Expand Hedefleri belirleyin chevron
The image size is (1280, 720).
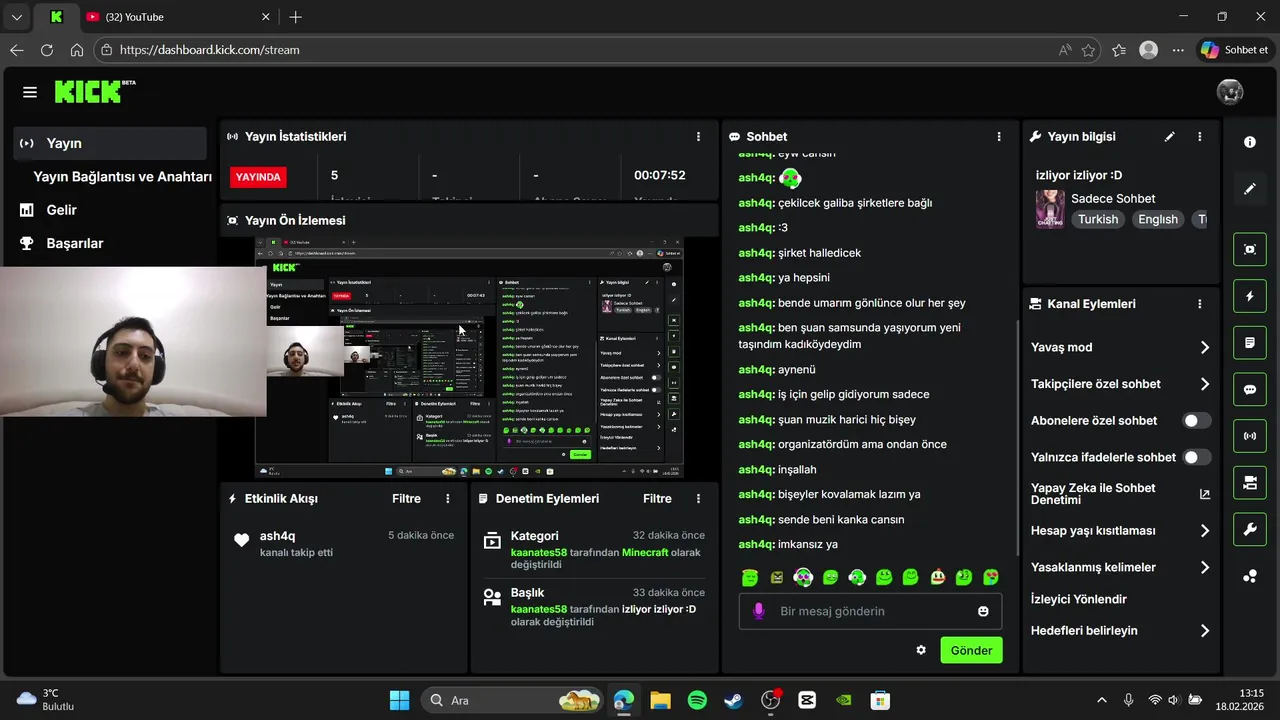[x=1204, y=631]
